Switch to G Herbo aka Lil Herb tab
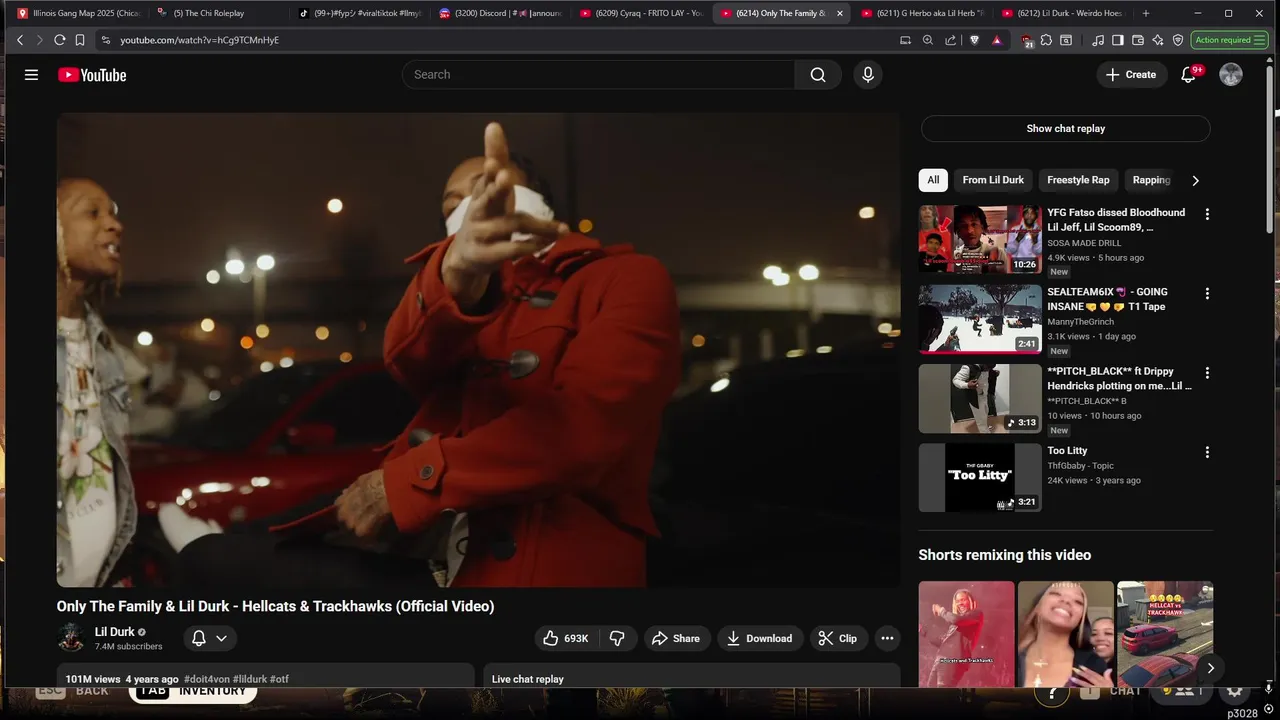The image size is (1280, 720). 924,13
